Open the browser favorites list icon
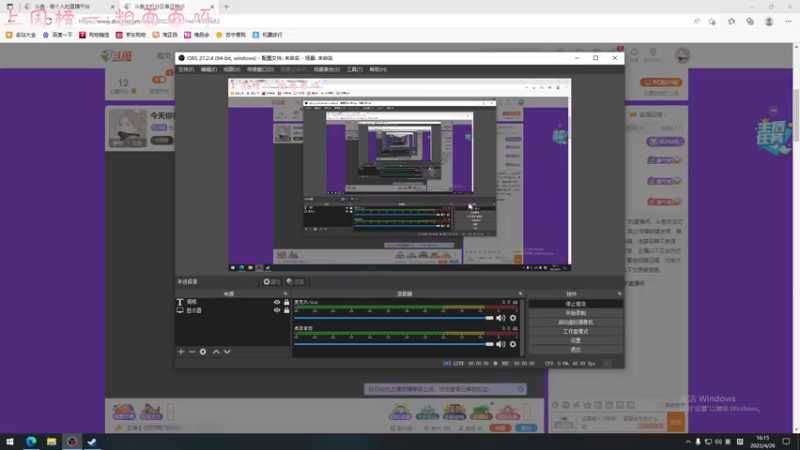Screen dimensions: 800x450 coord(732,21)
